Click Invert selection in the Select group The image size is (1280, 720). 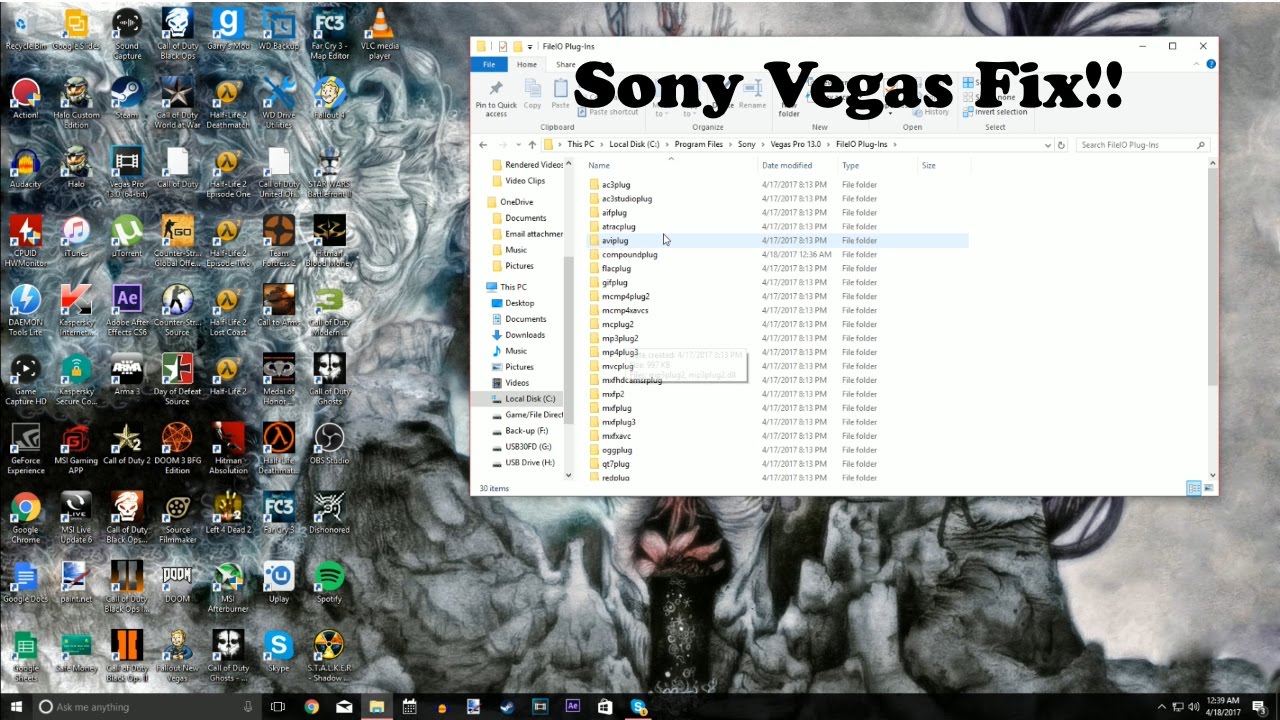click(x=995, y=112)
